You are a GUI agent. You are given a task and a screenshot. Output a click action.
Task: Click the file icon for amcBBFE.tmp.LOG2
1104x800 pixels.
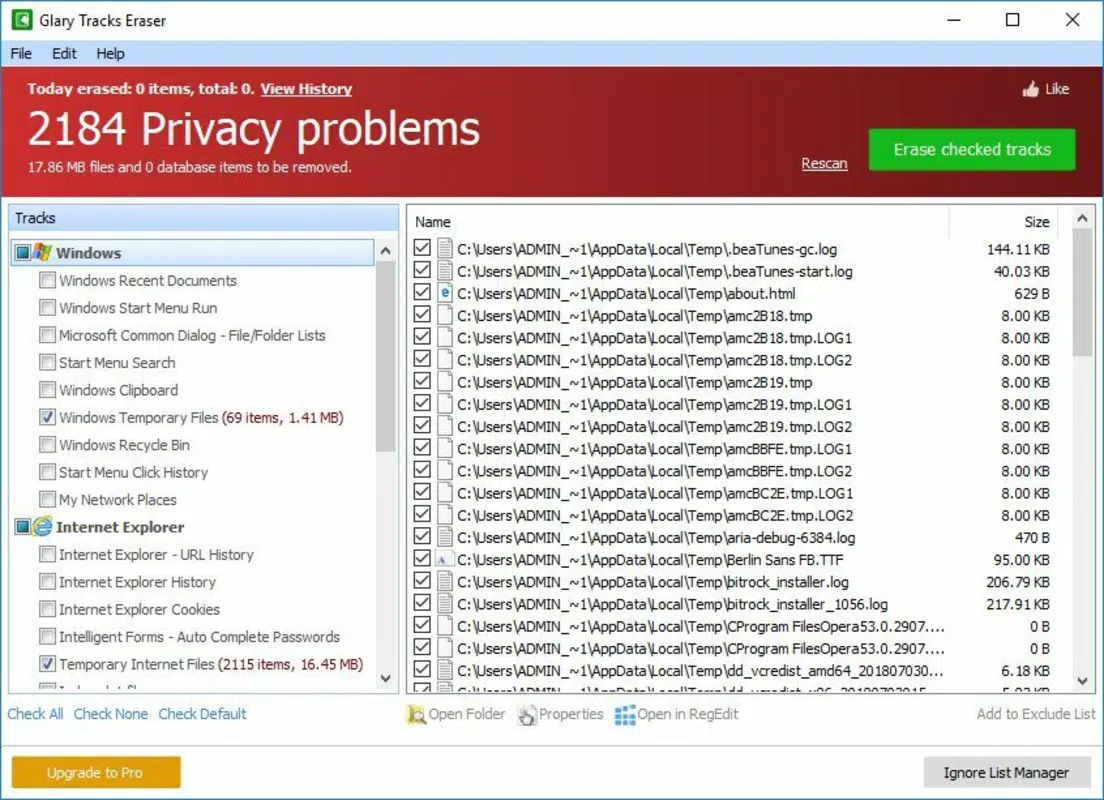point(444,470)
